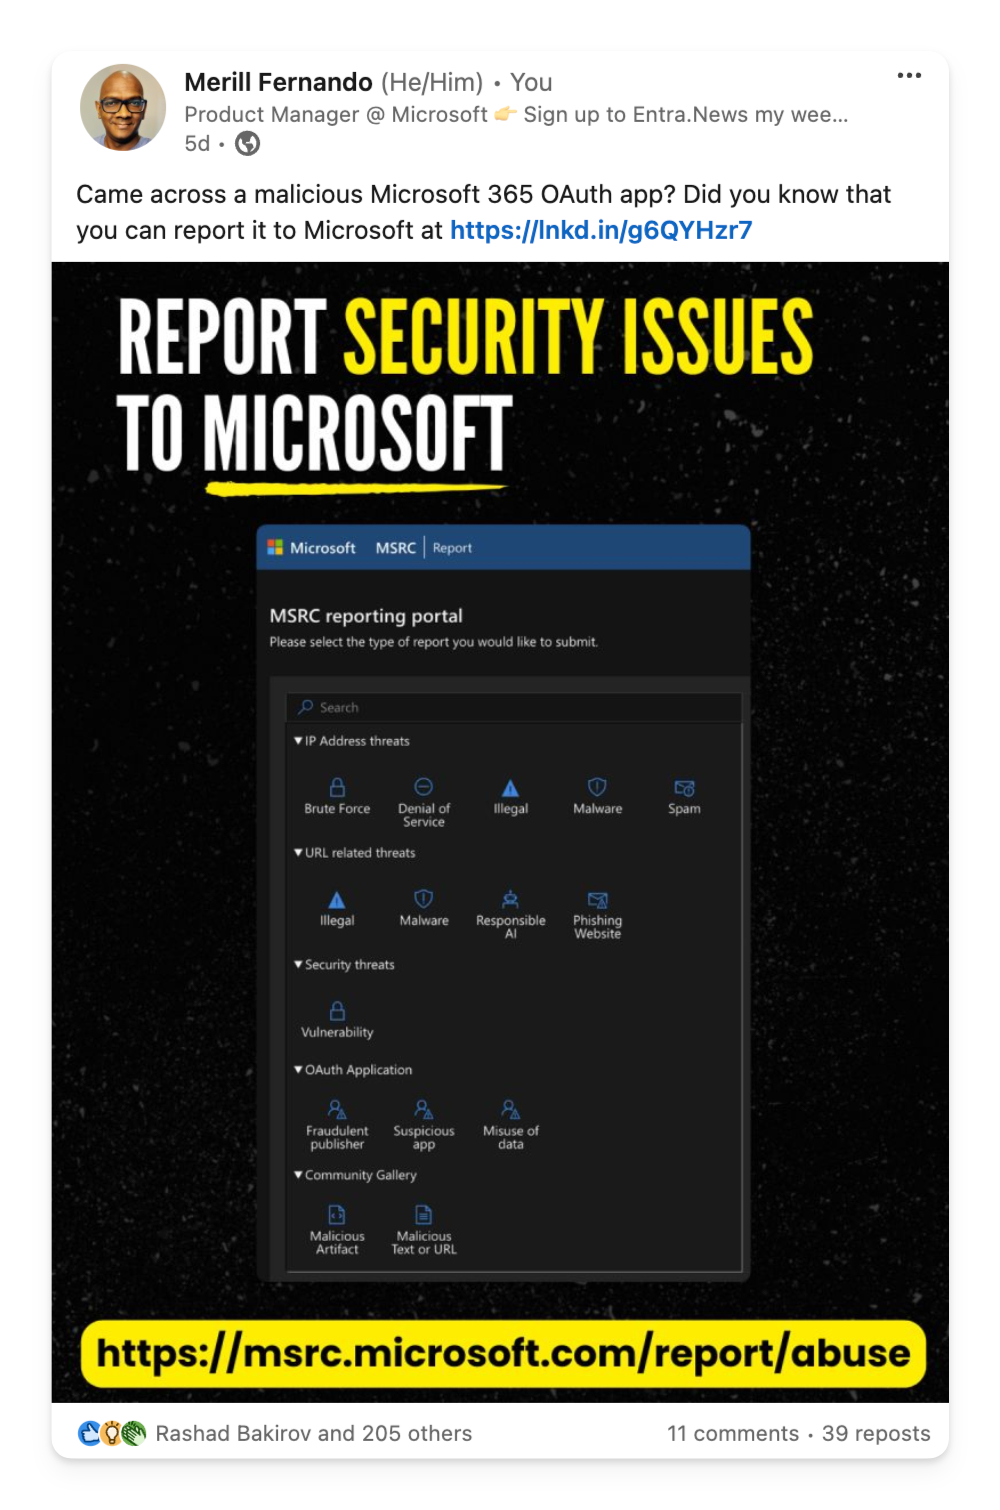Select the Phishing Website report type

[x=597, y=914]
